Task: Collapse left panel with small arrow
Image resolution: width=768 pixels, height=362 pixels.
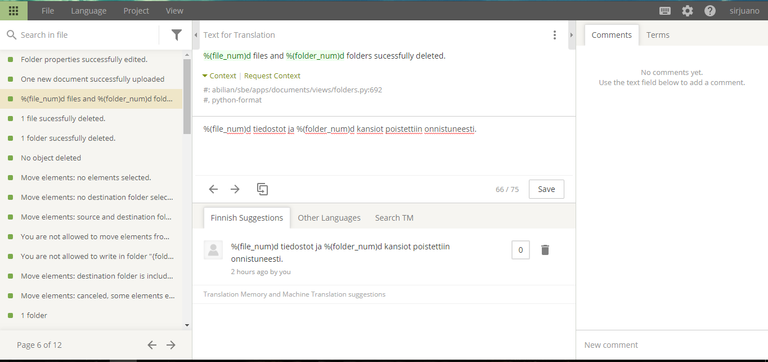Action: 196,35
